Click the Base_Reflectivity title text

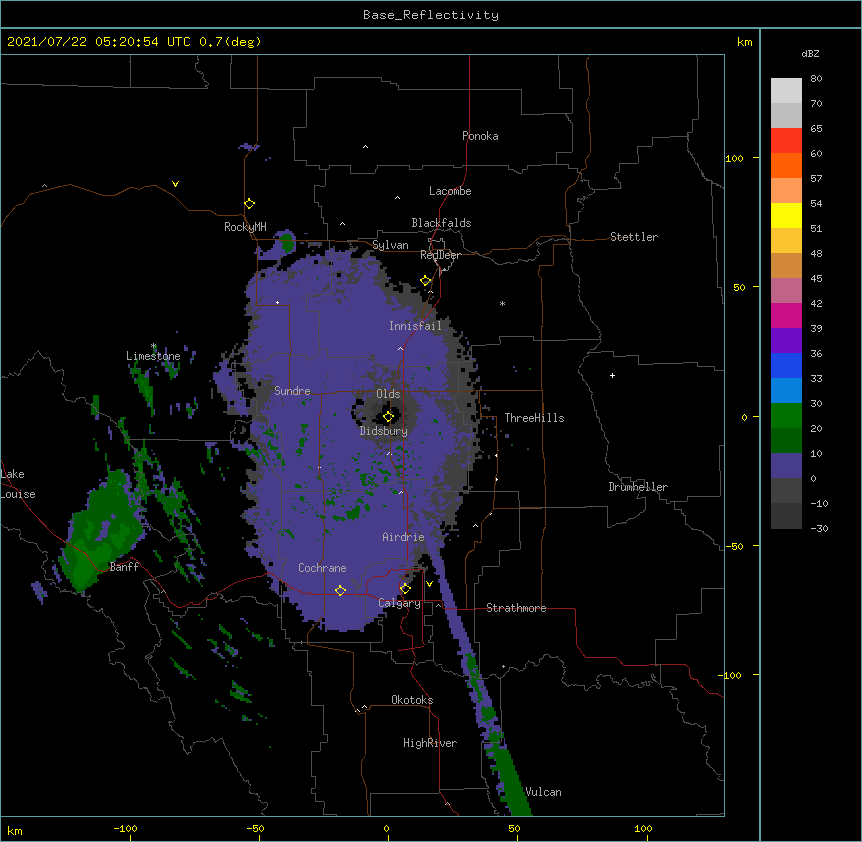(x=431, y=15)
